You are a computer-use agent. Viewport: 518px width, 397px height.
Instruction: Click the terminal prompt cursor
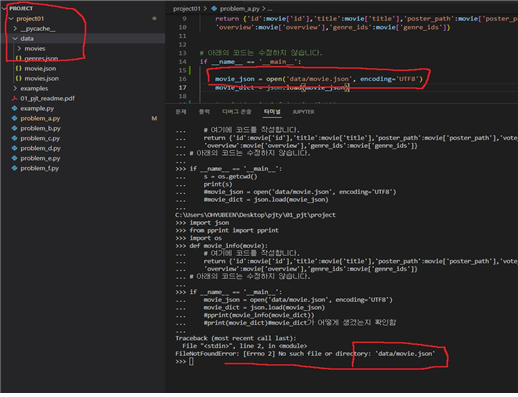click(191, 361)
